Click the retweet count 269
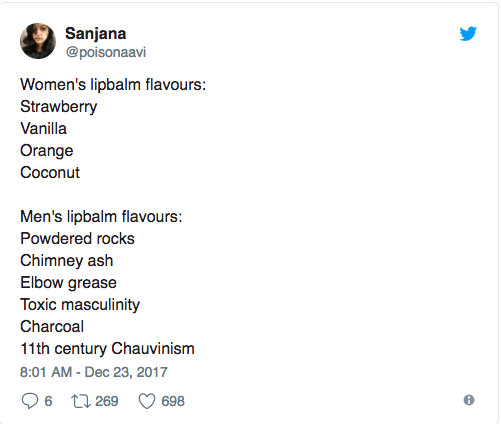501x424 pixels. (x=107, y=401)
